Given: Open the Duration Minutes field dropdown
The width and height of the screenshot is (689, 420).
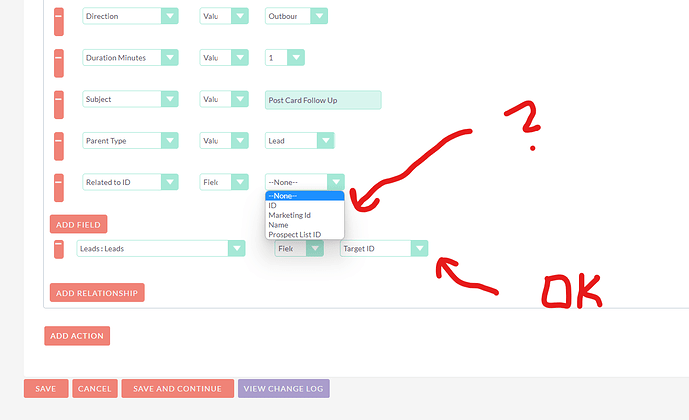Looking at the screenshot, I should pyautogui.click(x=130, y=58).
